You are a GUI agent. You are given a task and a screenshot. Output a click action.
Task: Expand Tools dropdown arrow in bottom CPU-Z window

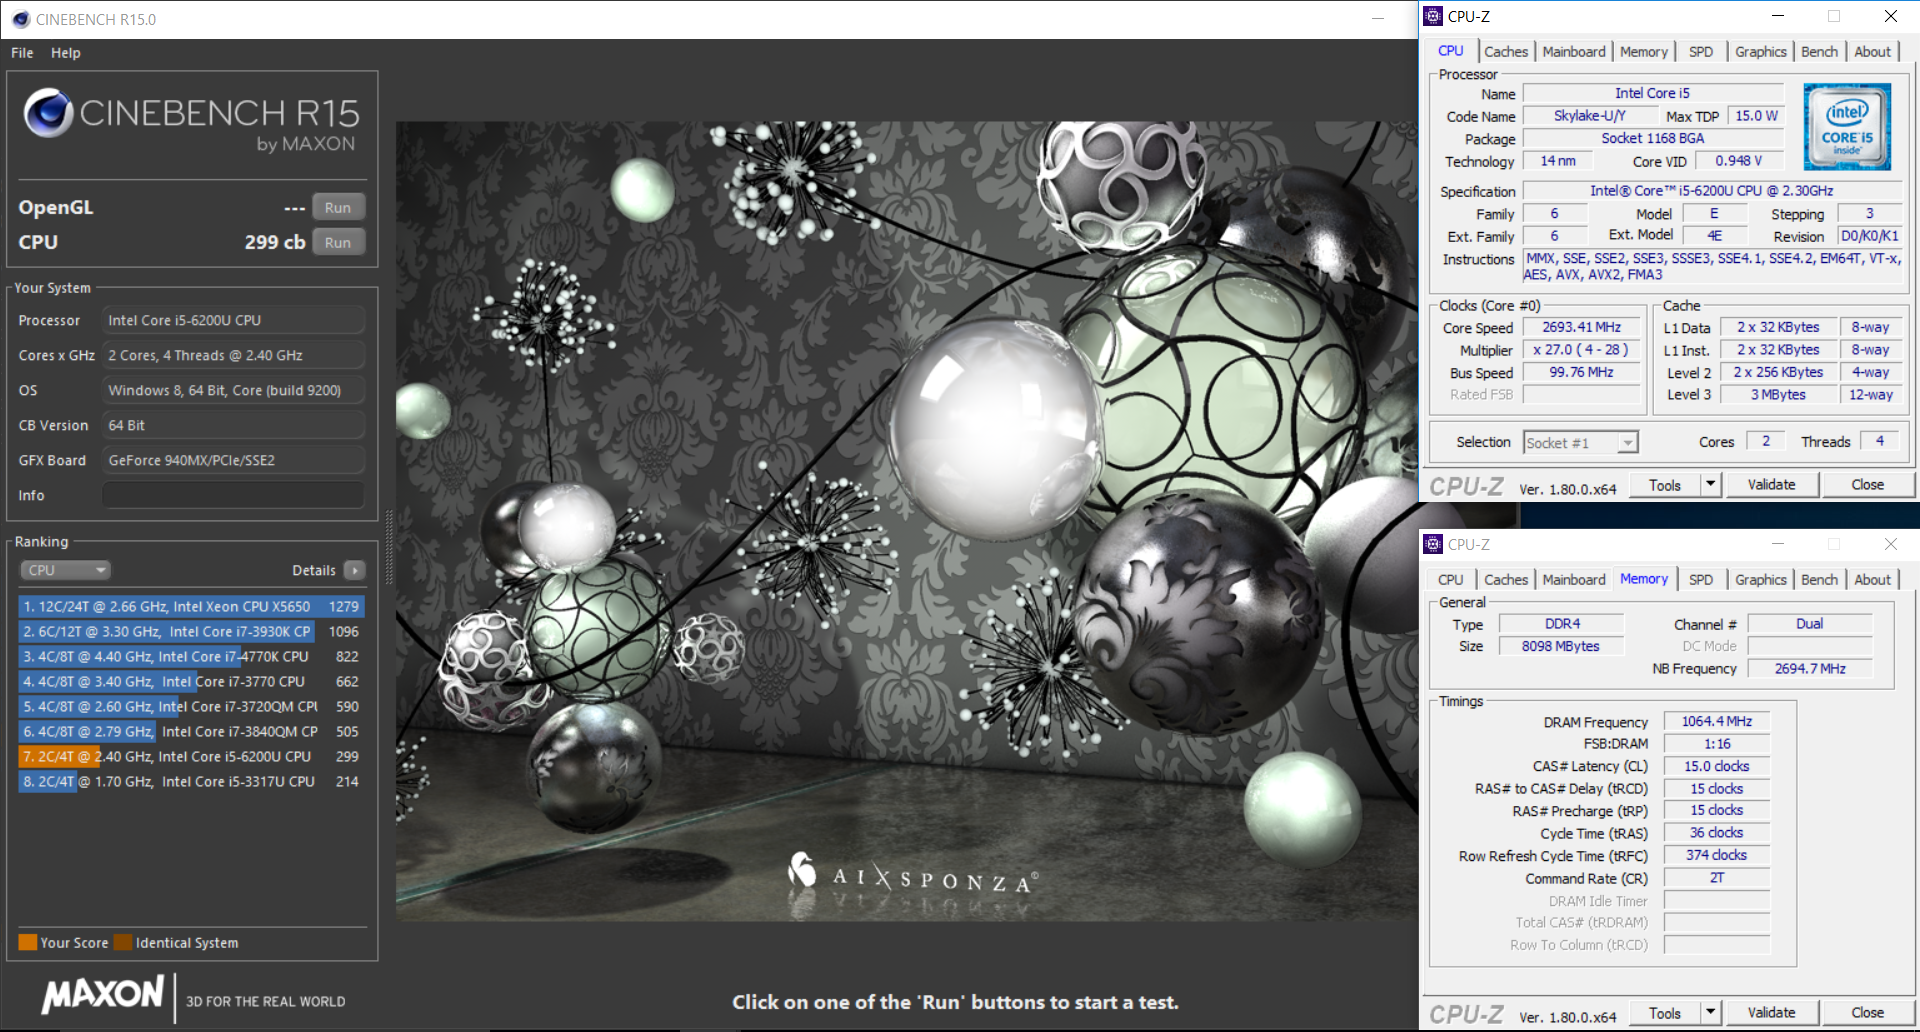[x=1710, y=1013]
